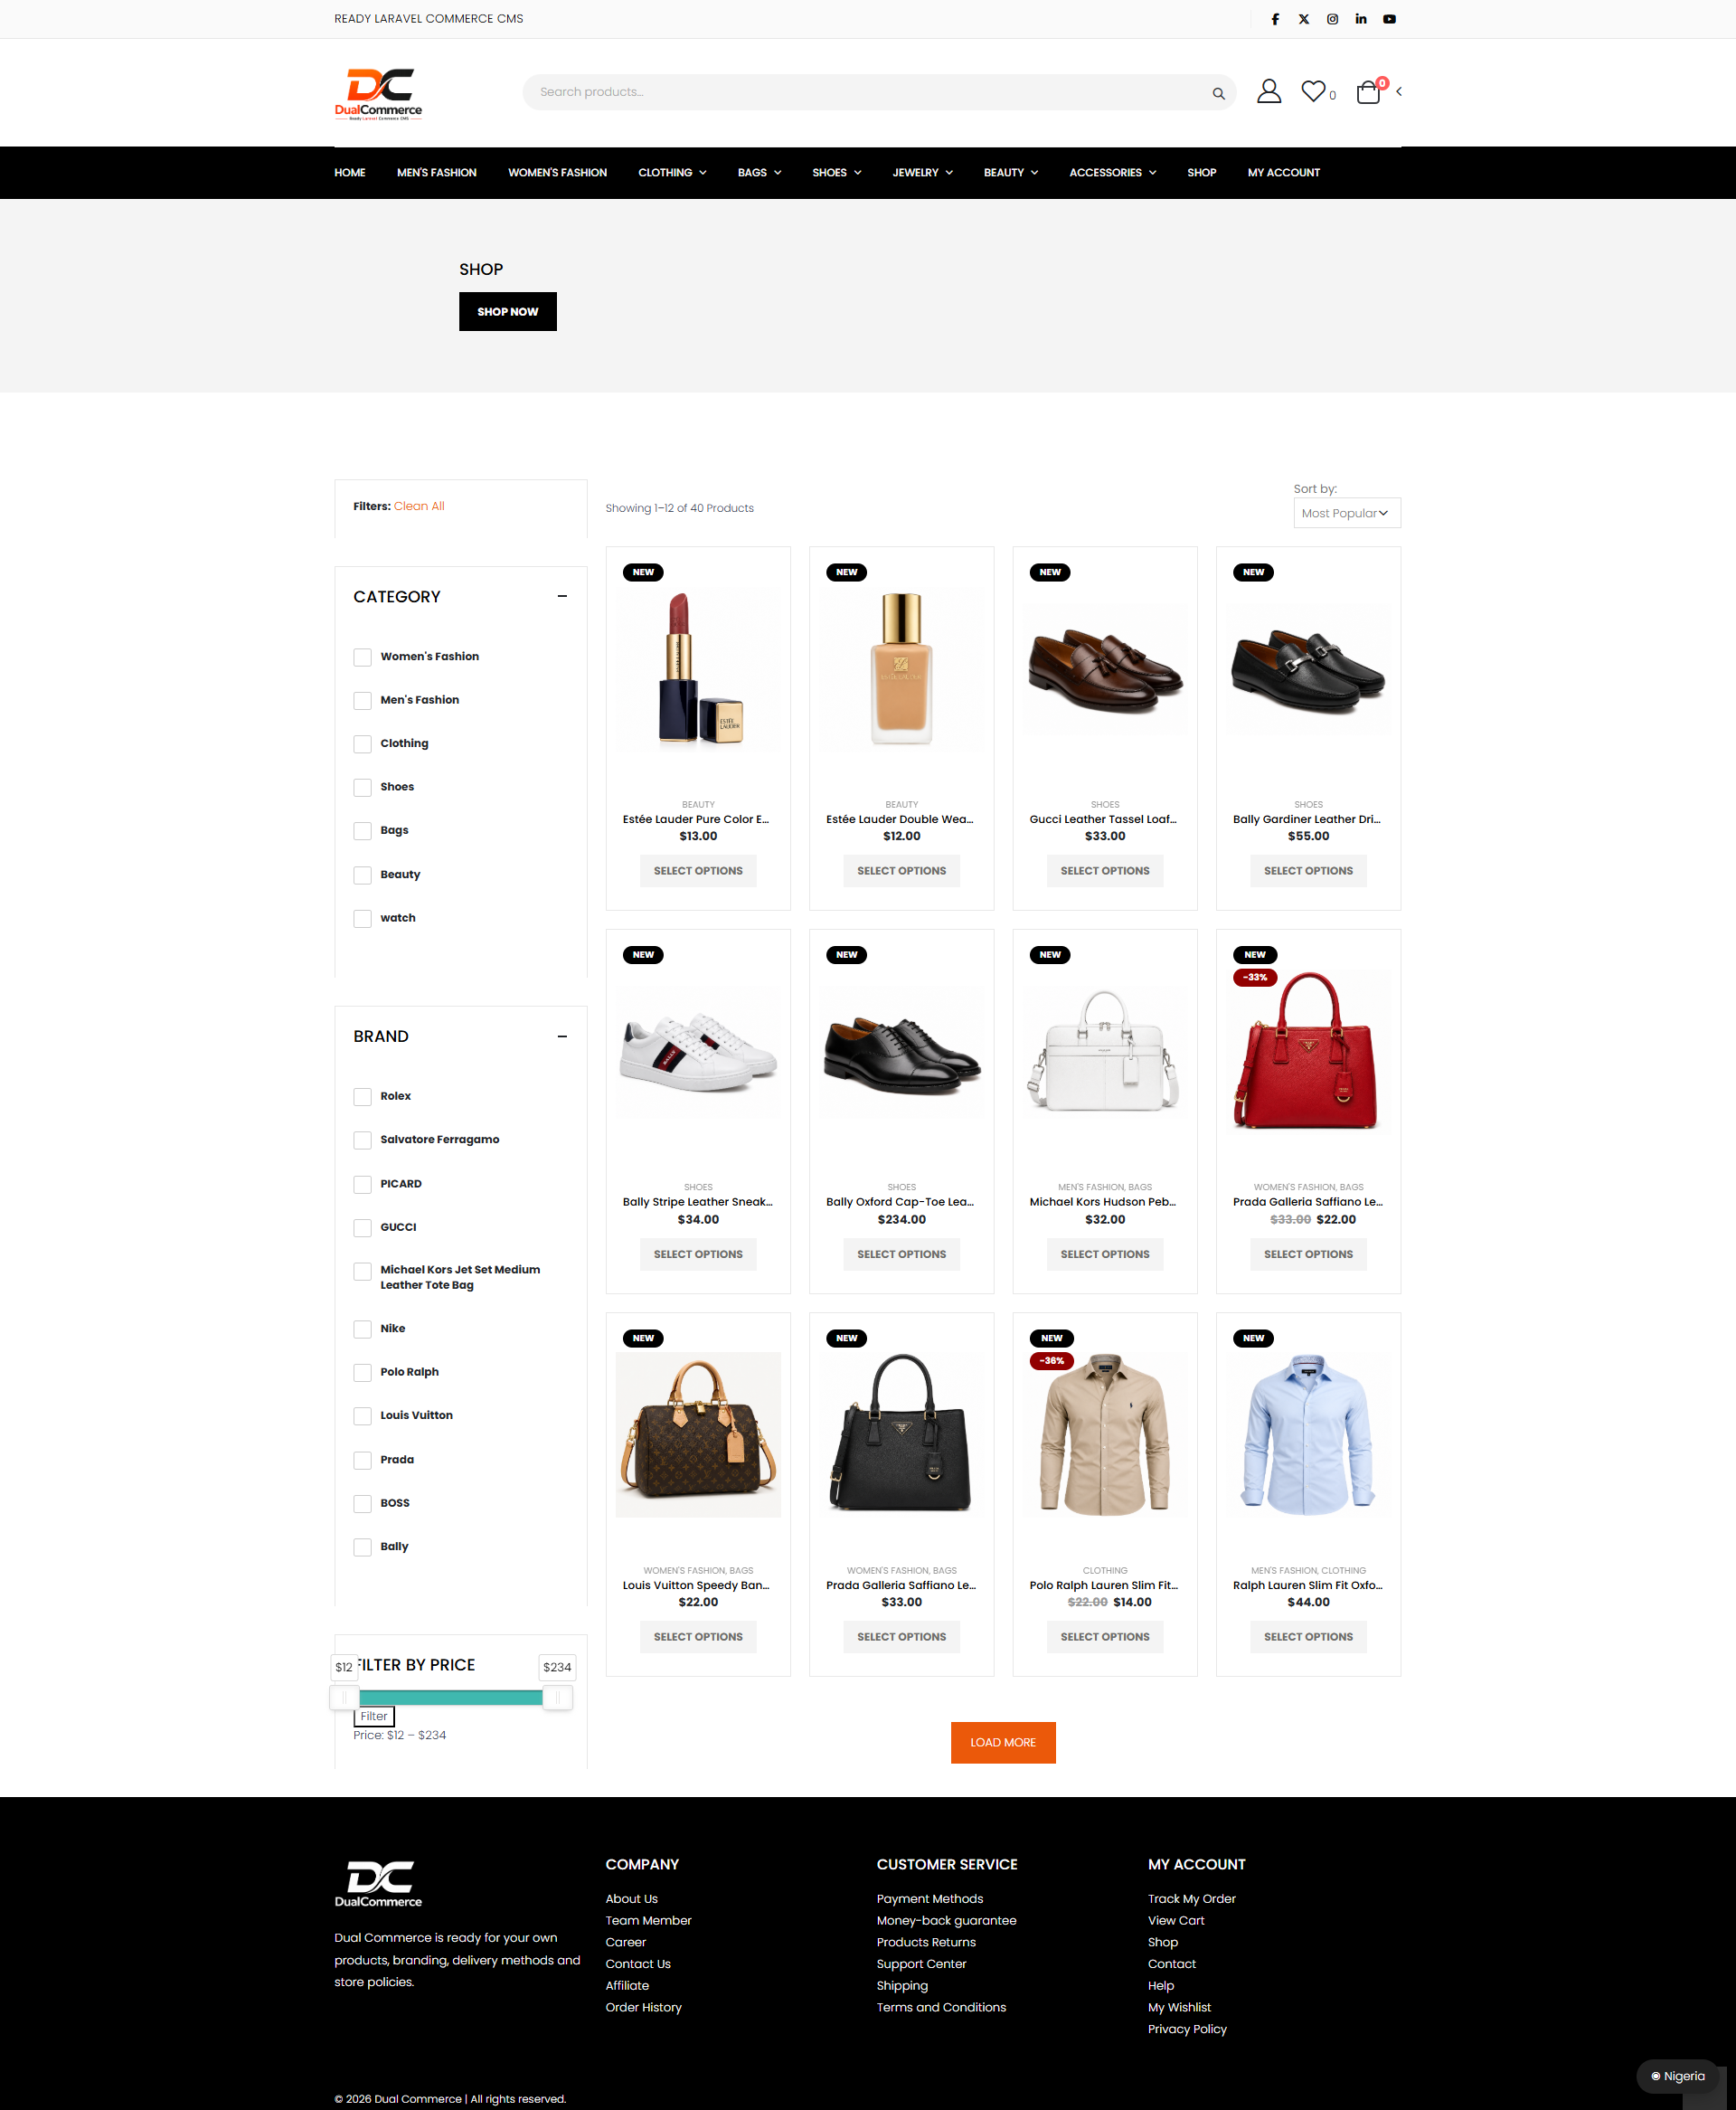Check the Men's Fashion category filter
The width and height of the screenshot is (1736, 2110).
coord(362,701)
